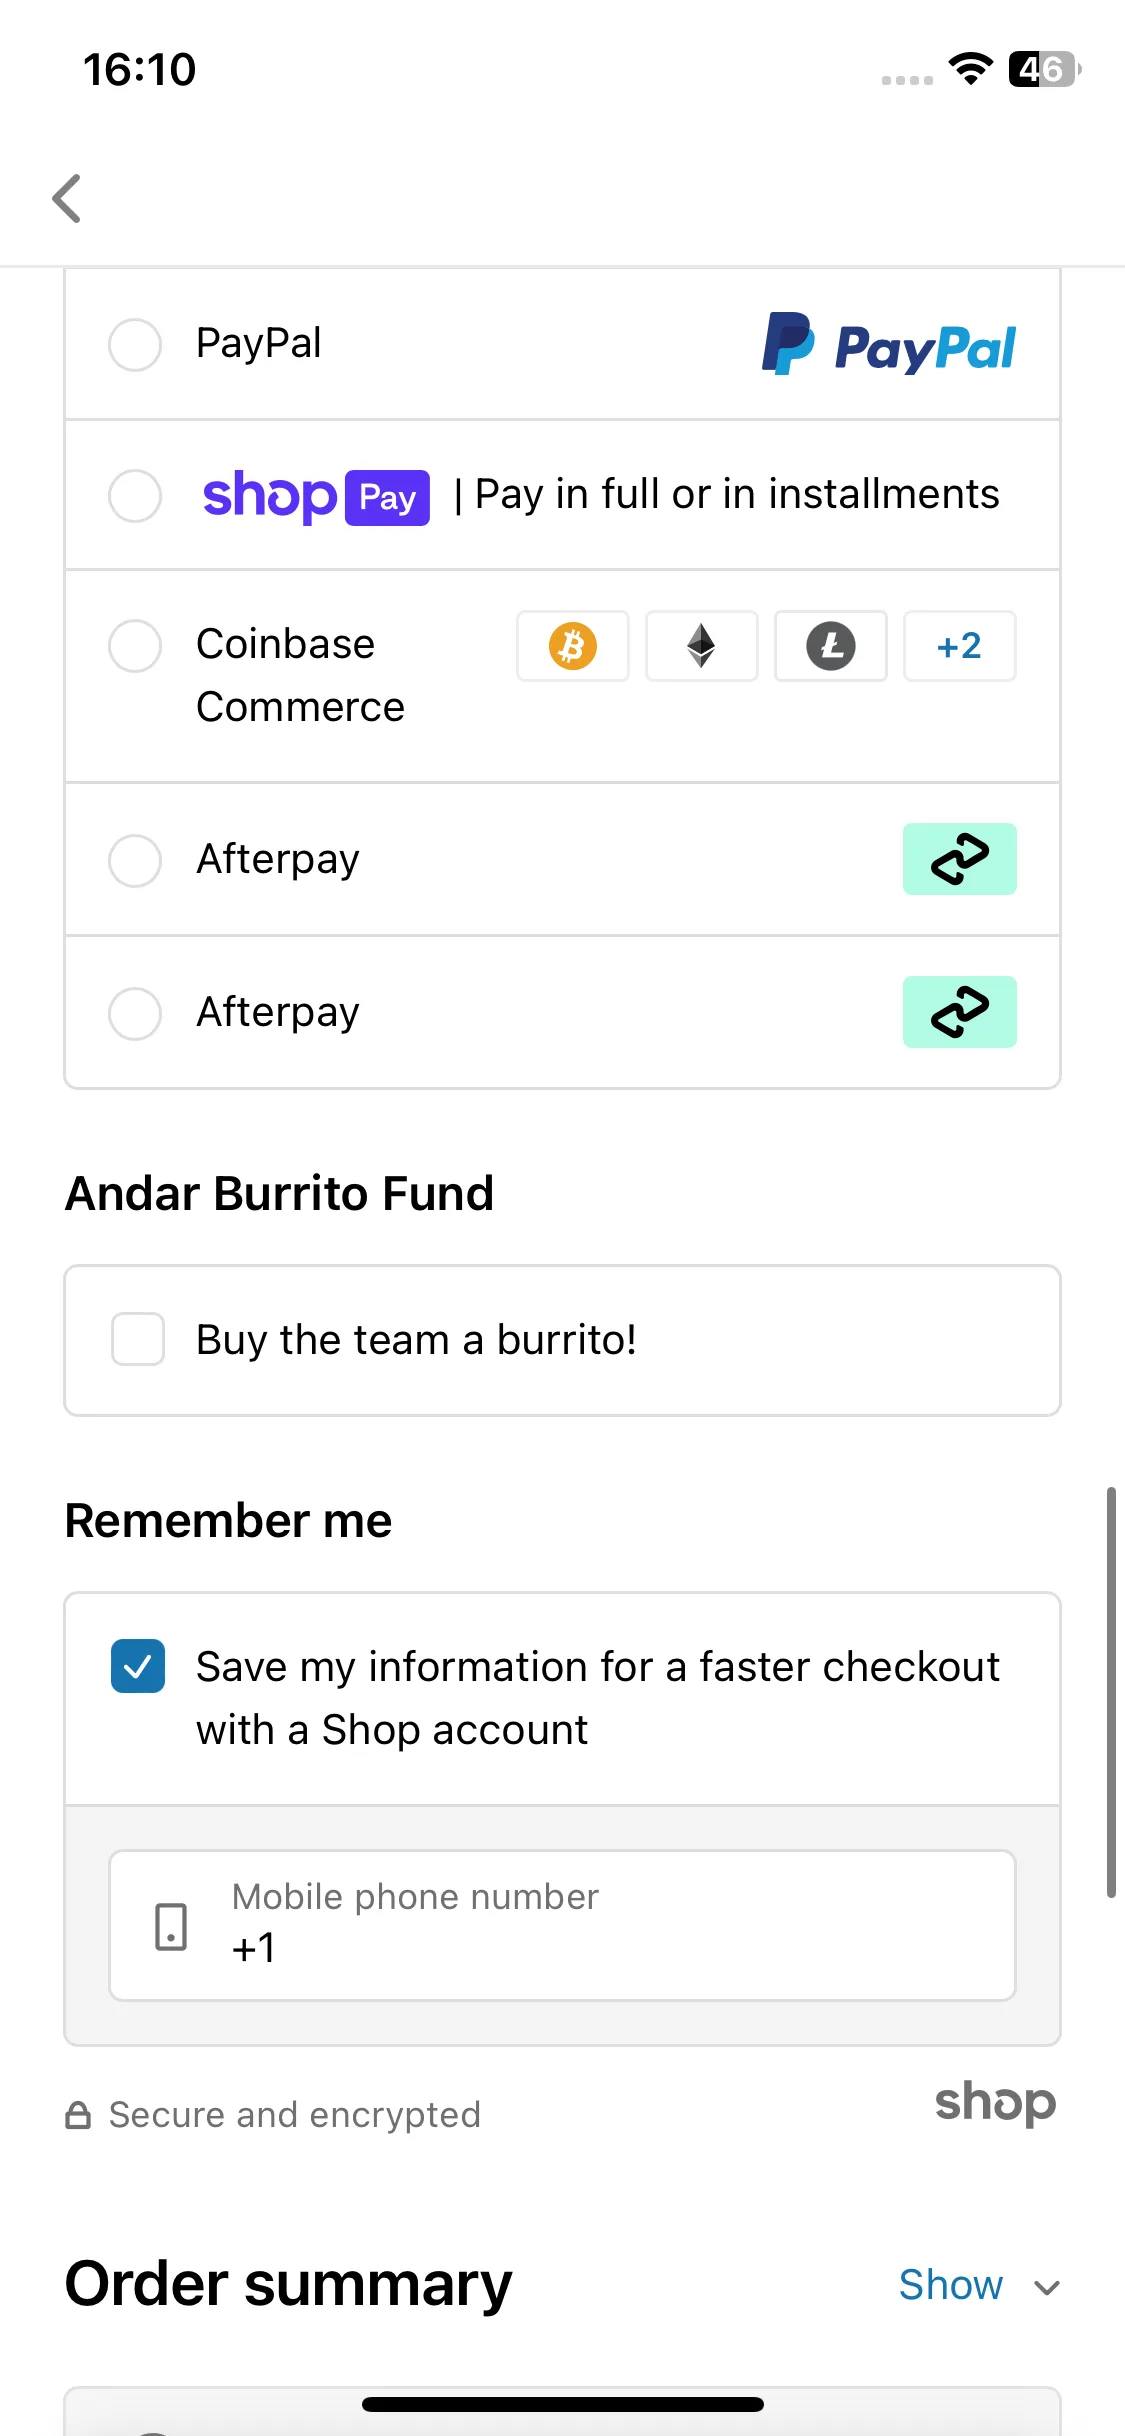Check the Buy the team a burrito box
Image resolution: width=1125 pixels, height=2436 pixels.
point(138,1339)
